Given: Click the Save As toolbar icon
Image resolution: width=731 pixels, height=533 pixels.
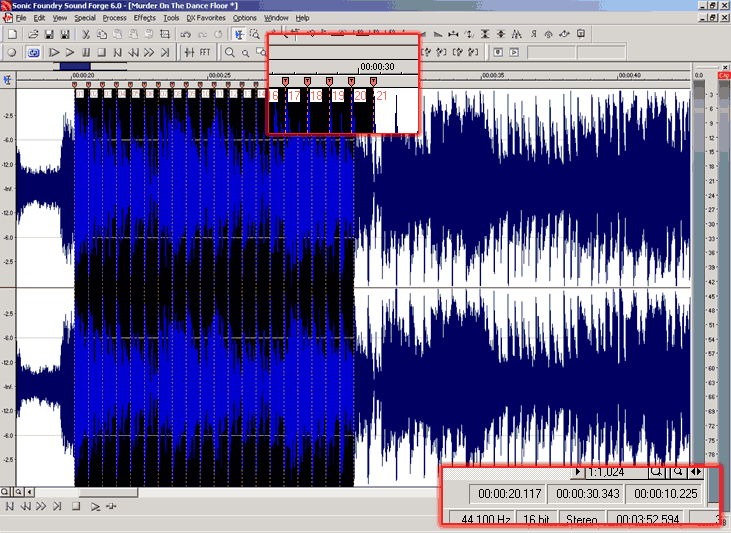Looking at the screenshot, I should pyautogui.click(x=65, y=34).
